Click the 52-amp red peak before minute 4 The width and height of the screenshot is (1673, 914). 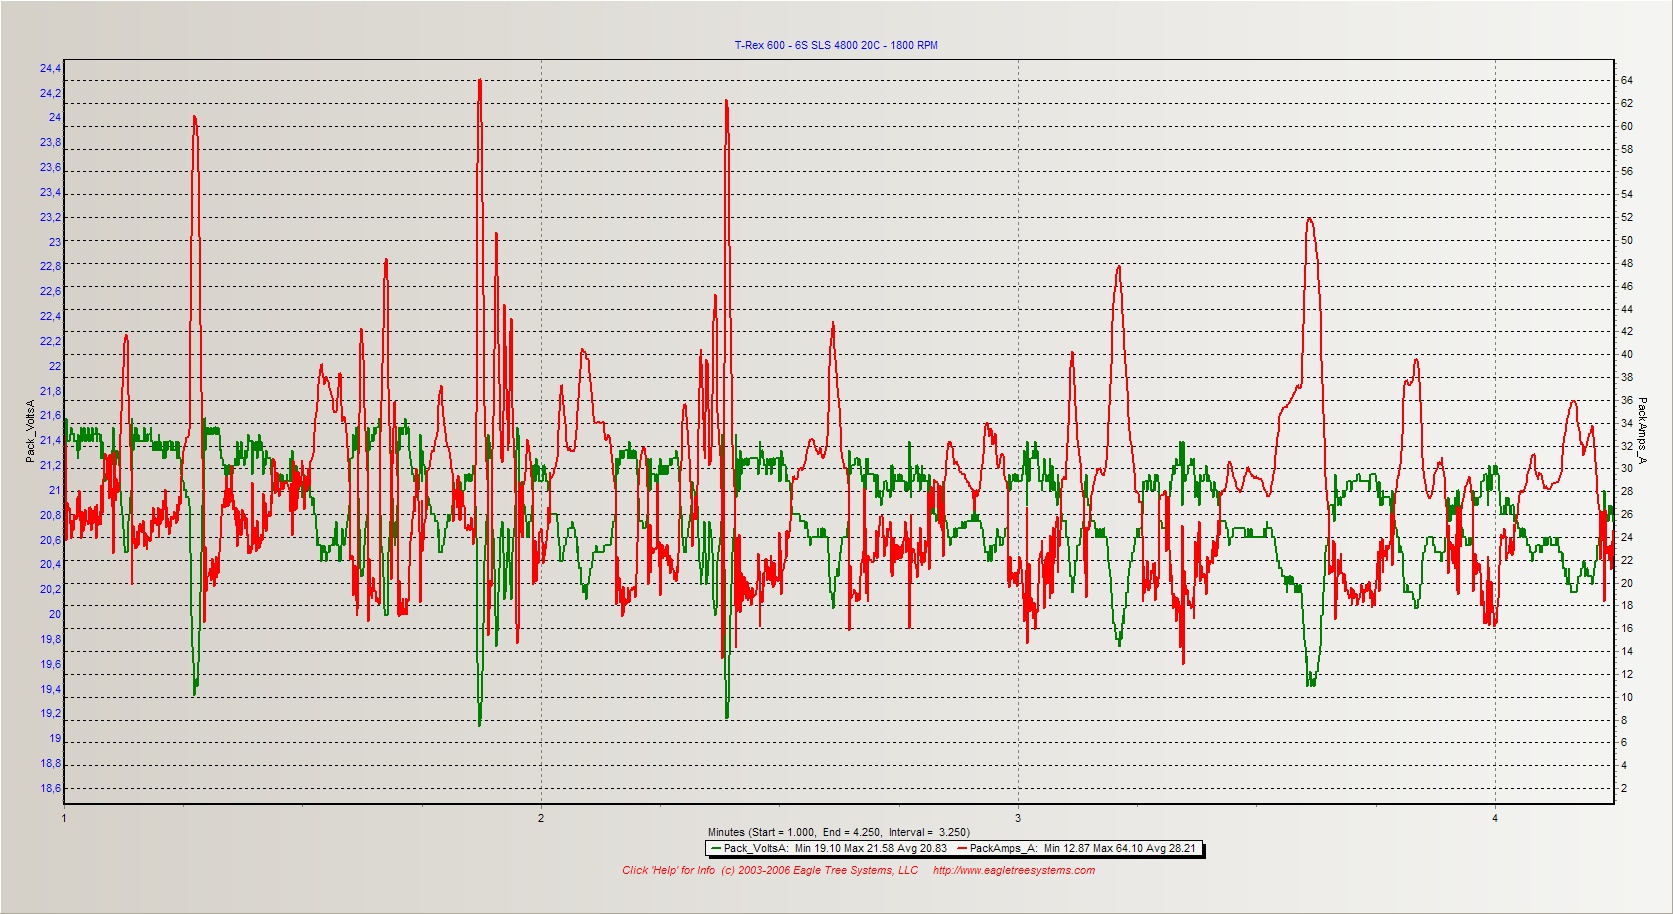coord(1309,219)
